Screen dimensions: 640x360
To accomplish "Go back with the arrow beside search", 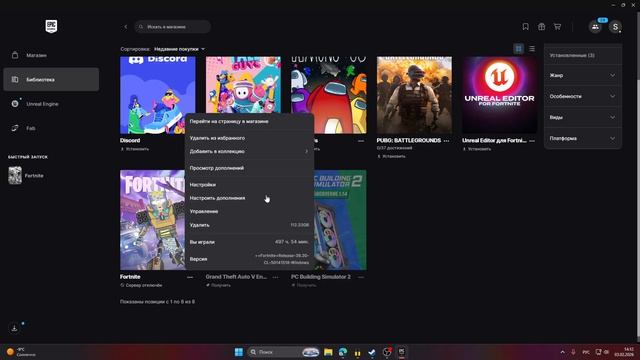I will click(x=126, y=27).
